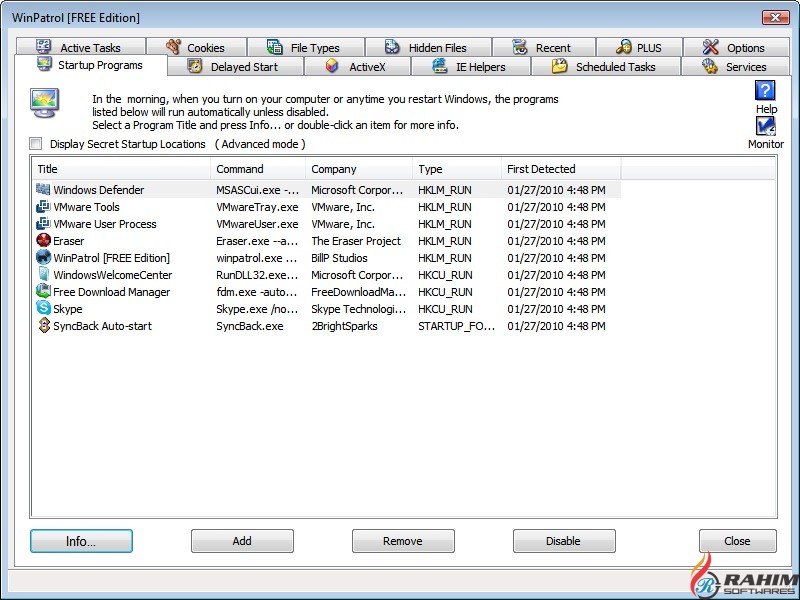Click the MSASCui.exe command cell

(x=258, y=190)
